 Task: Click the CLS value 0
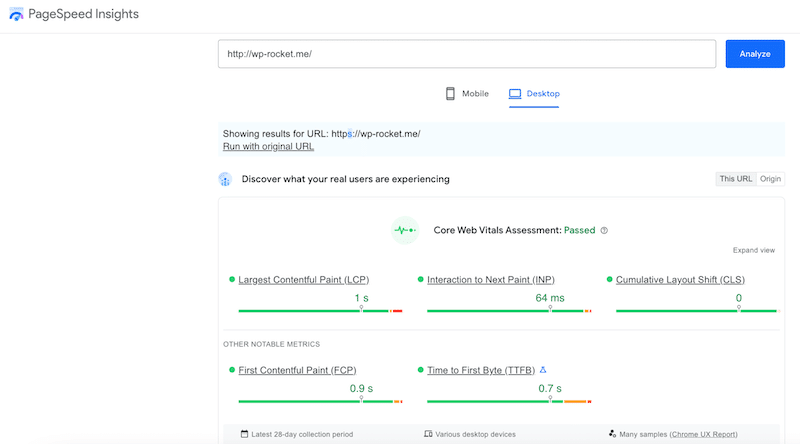pyautogui.click(x=739, y=298)
